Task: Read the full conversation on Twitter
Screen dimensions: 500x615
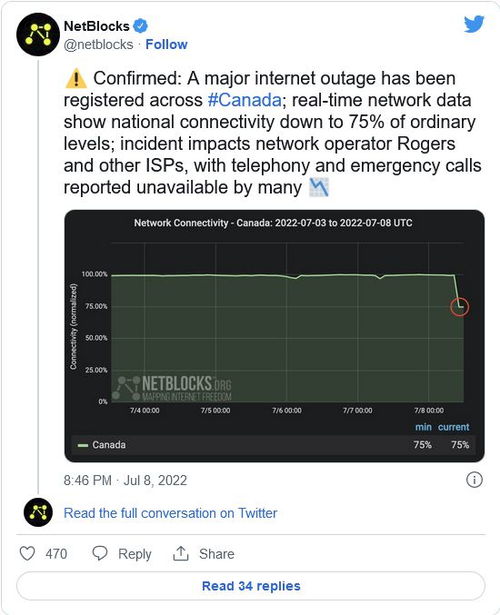Action: click(x=170, y=513)
